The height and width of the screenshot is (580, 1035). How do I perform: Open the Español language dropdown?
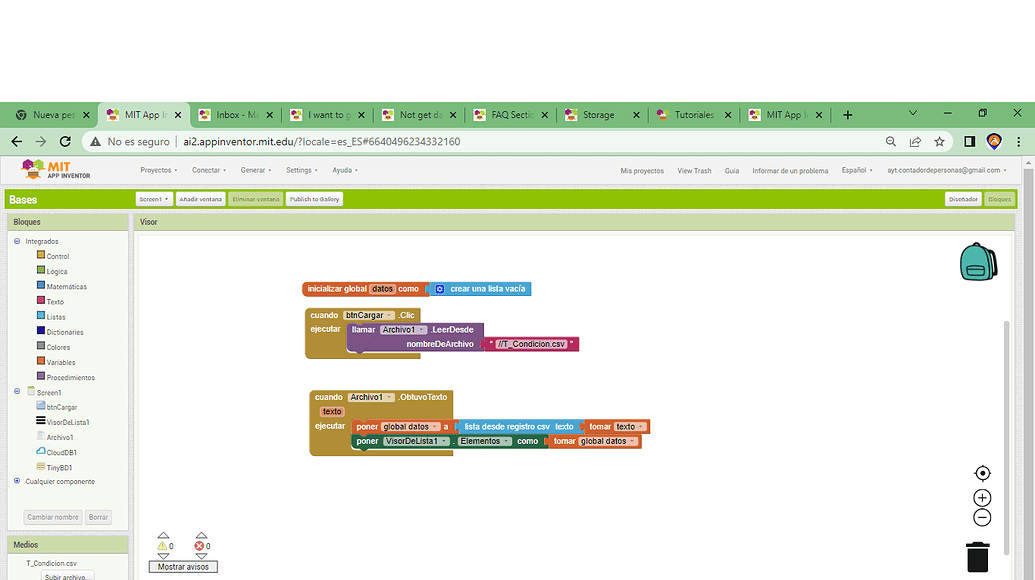[857, 170]
